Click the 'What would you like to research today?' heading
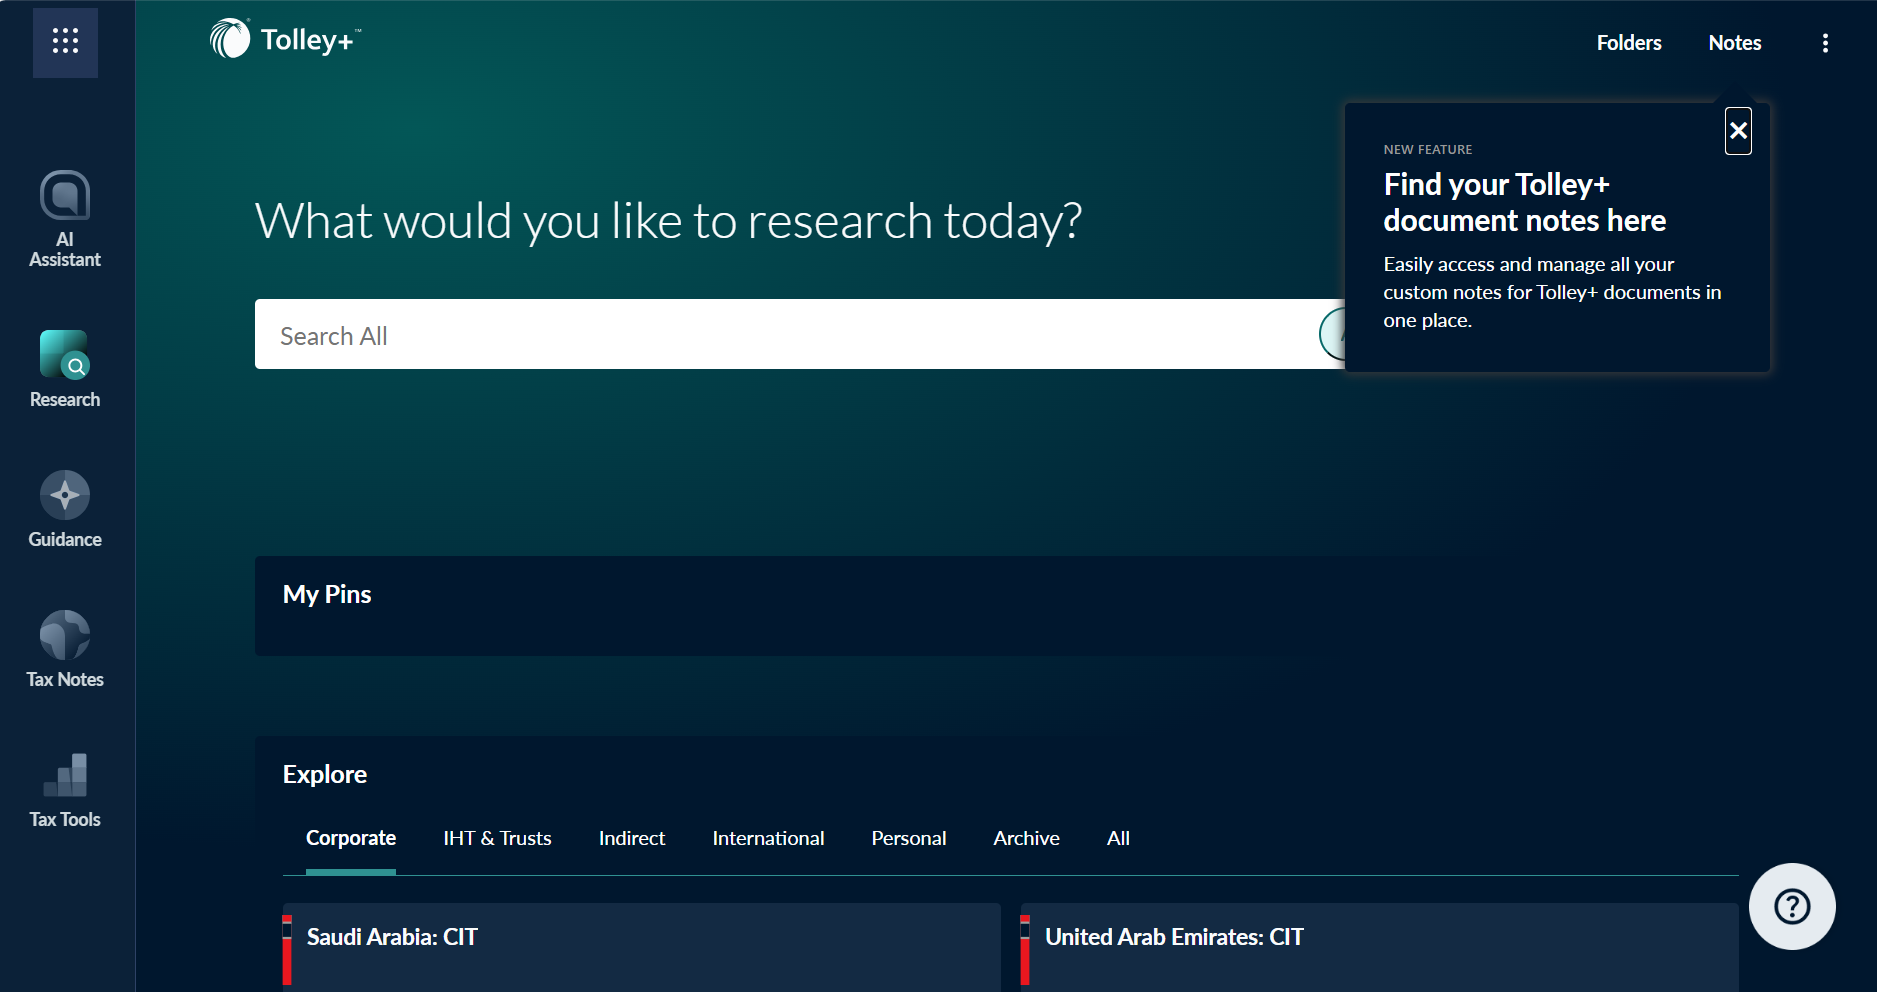The height and width of the screenshot is (992, 1877). coord(668,221)
